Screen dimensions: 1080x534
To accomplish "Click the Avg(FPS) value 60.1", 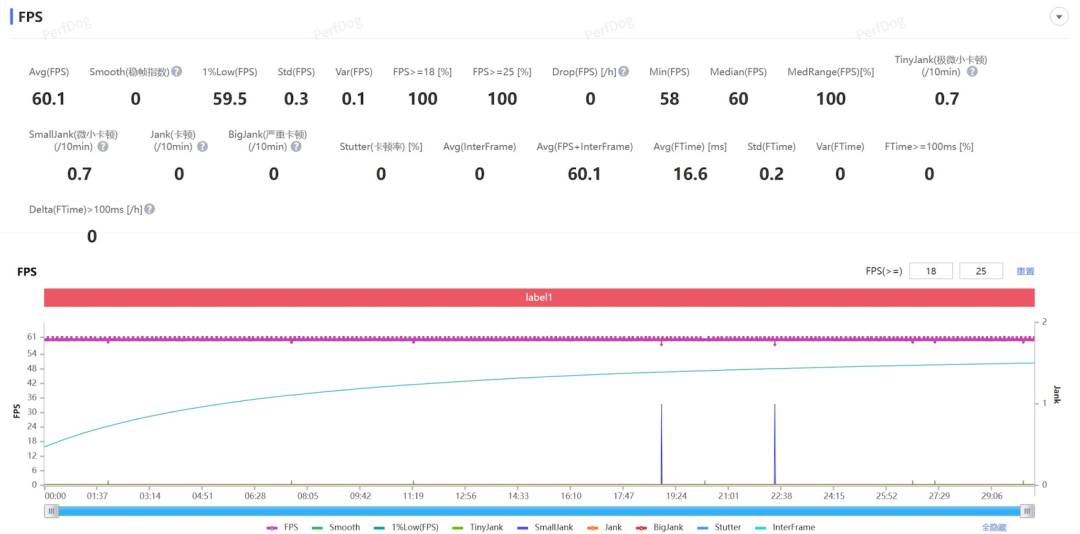I will 48,99.
